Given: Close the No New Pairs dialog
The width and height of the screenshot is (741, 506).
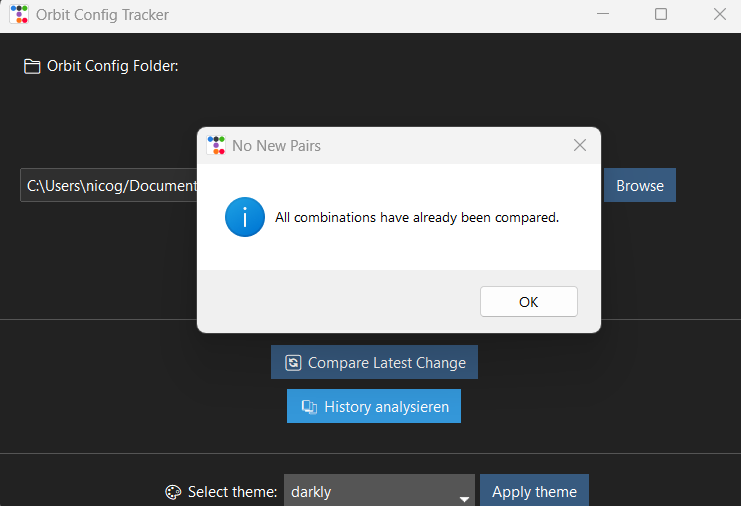Looking at the screenshot, I should pyautogui.click(x=580, y=145).
